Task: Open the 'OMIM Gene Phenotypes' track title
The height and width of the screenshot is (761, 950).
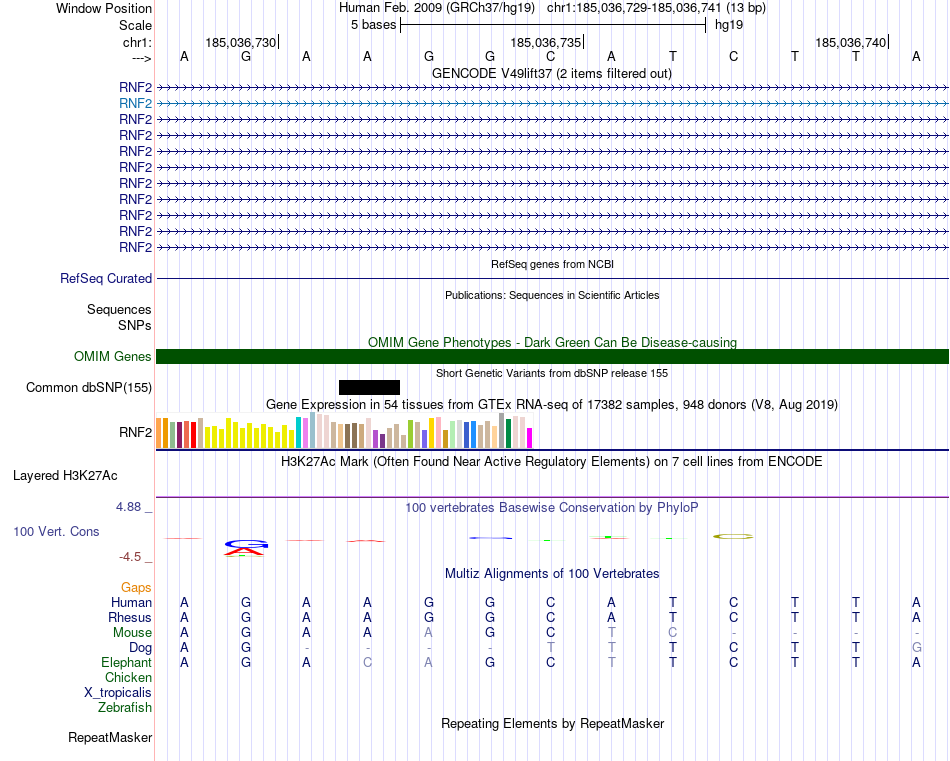Action: click(552, 342)
